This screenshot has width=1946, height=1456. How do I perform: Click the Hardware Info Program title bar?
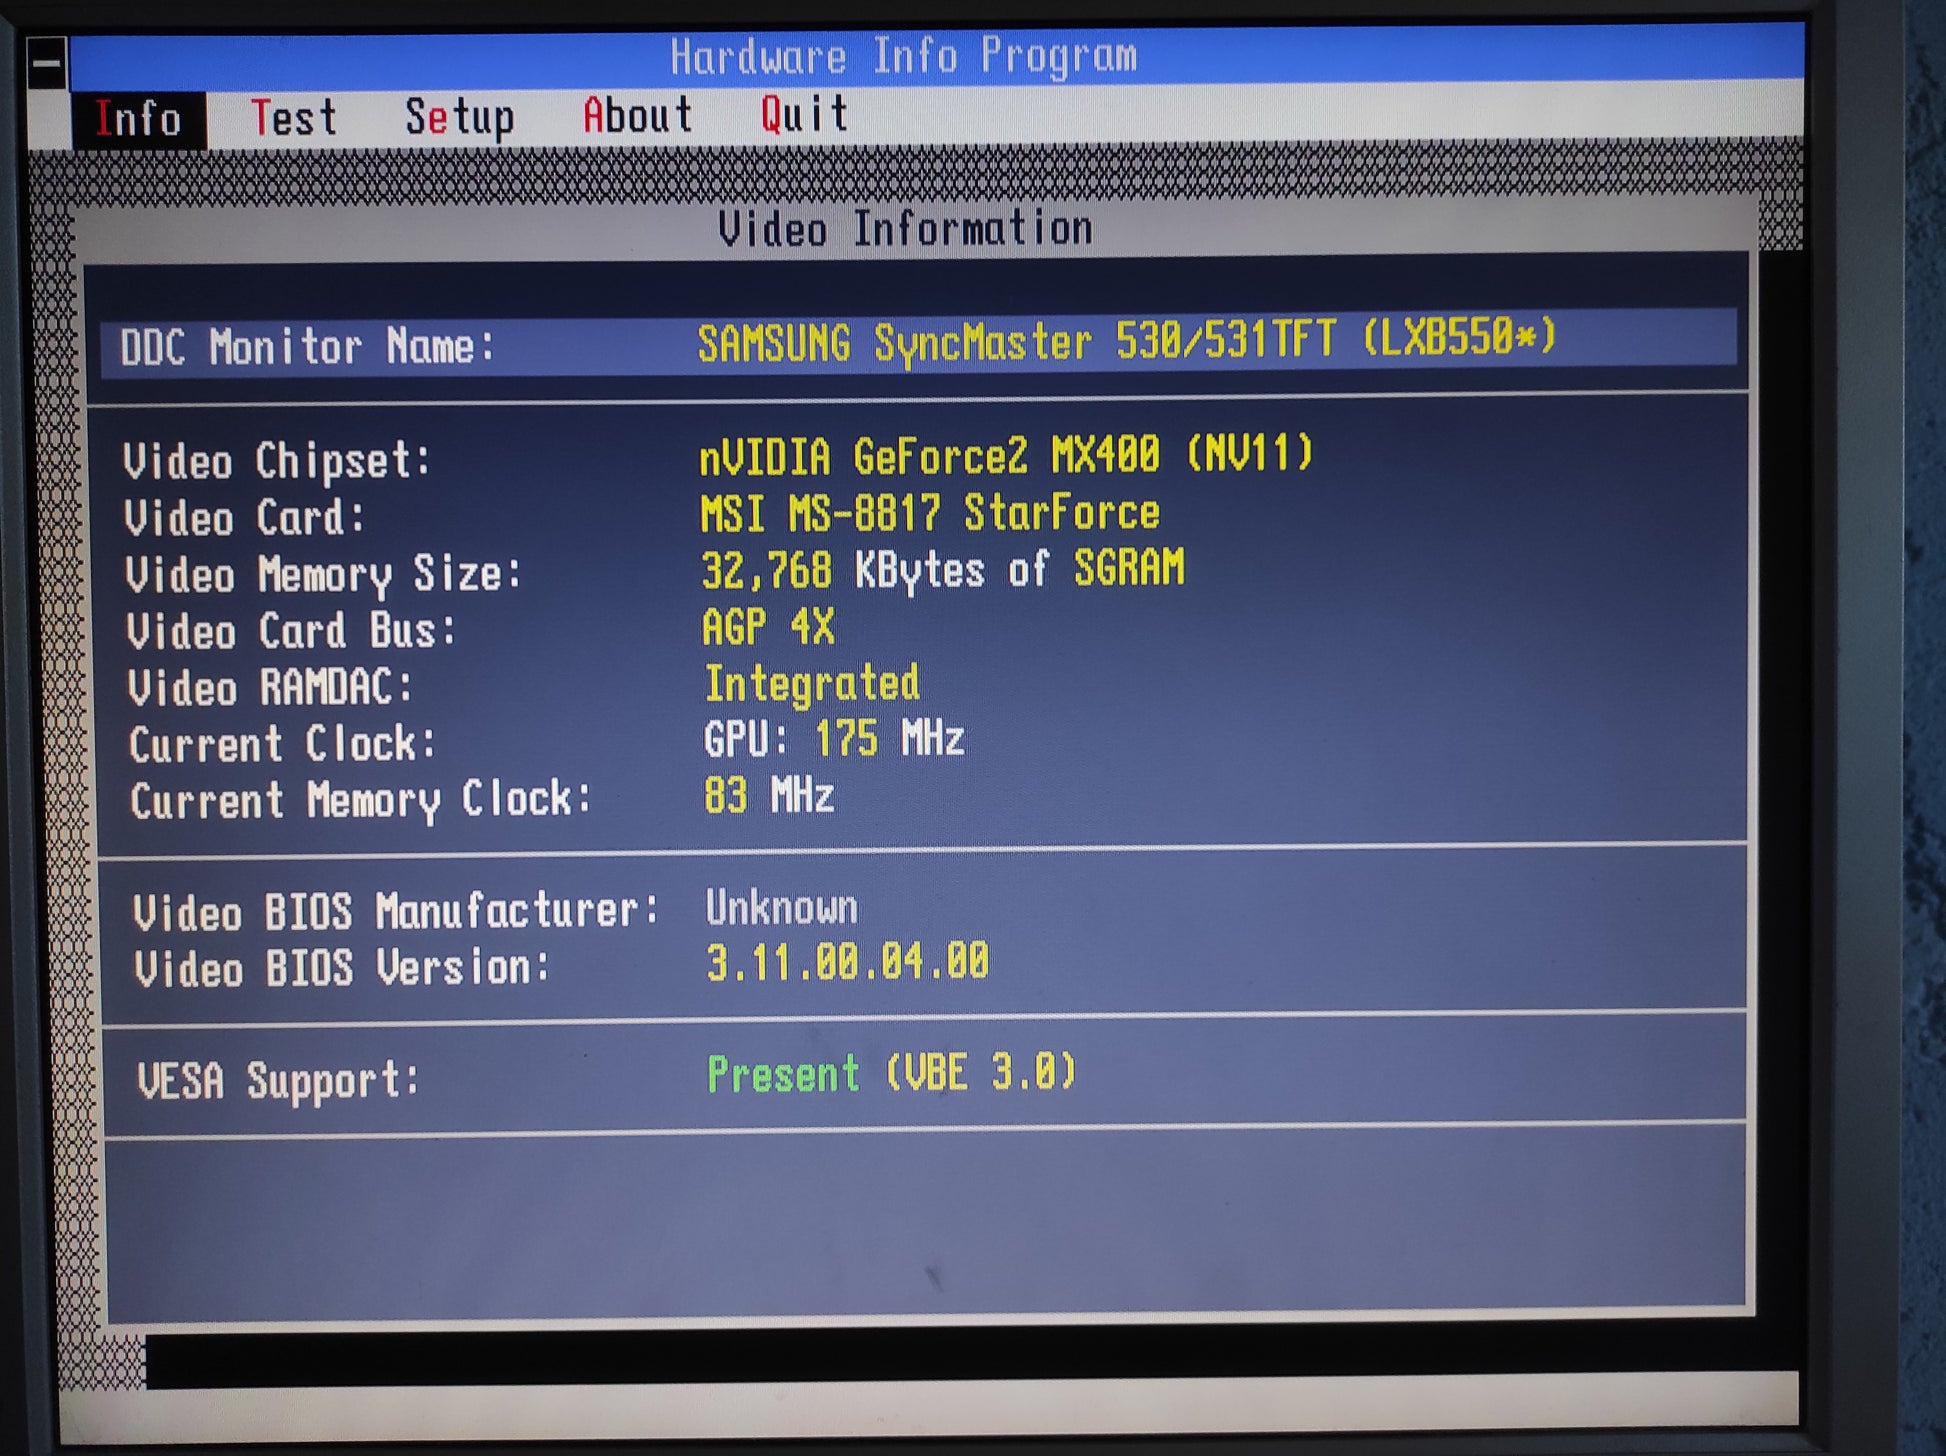coord(904,56)
